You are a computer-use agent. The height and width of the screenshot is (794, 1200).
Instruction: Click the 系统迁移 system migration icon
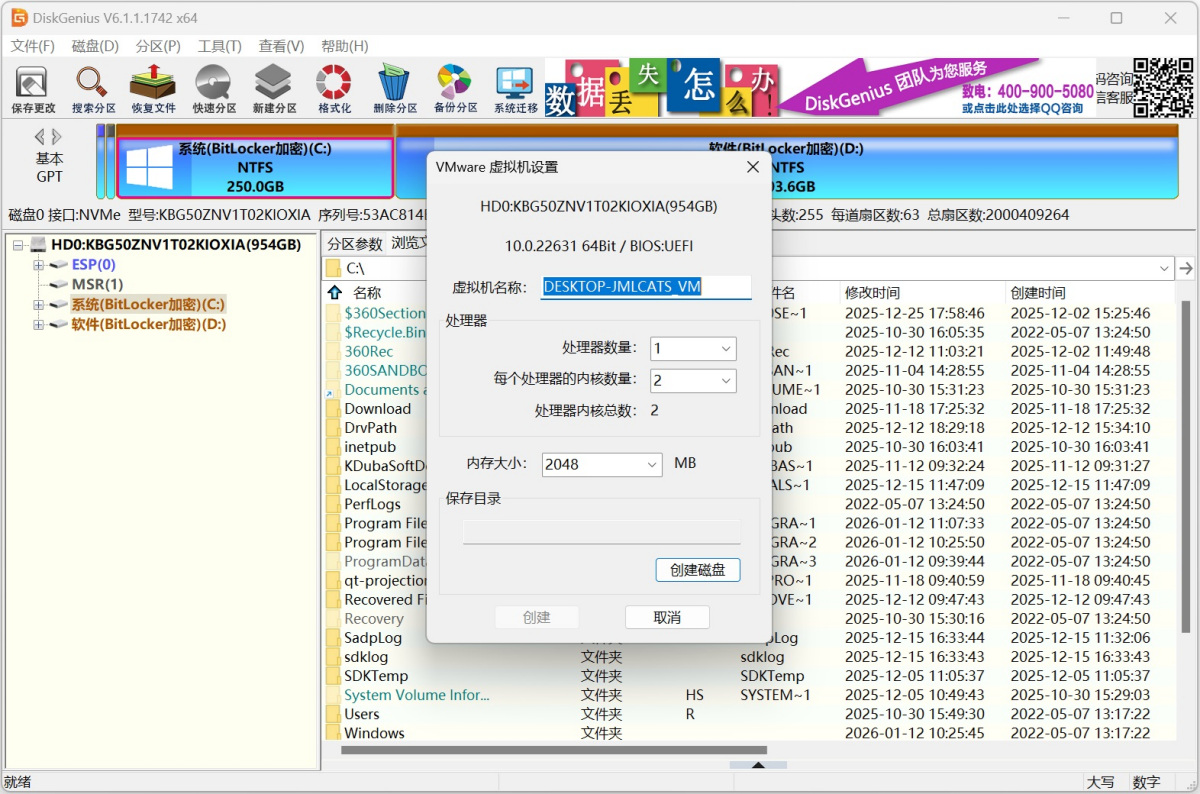[516, 88]
